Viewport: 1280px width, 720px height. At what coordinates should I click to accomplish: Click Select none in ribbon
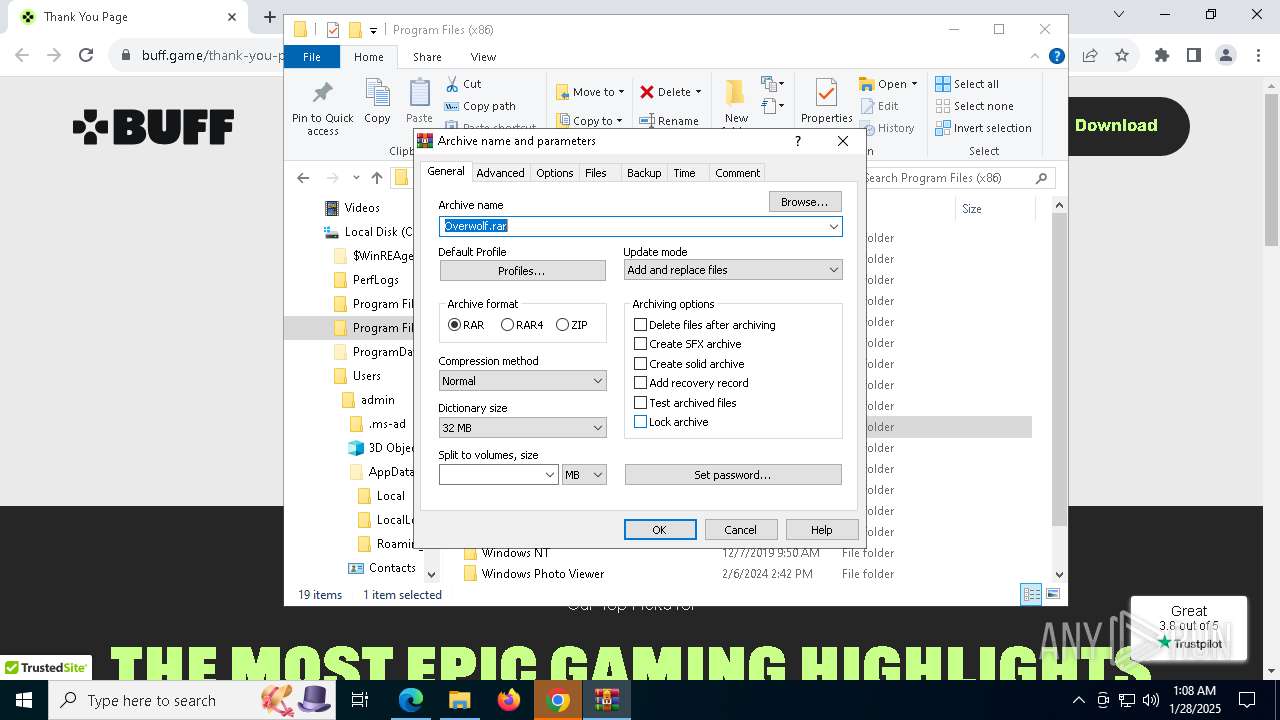coord(975,106)
